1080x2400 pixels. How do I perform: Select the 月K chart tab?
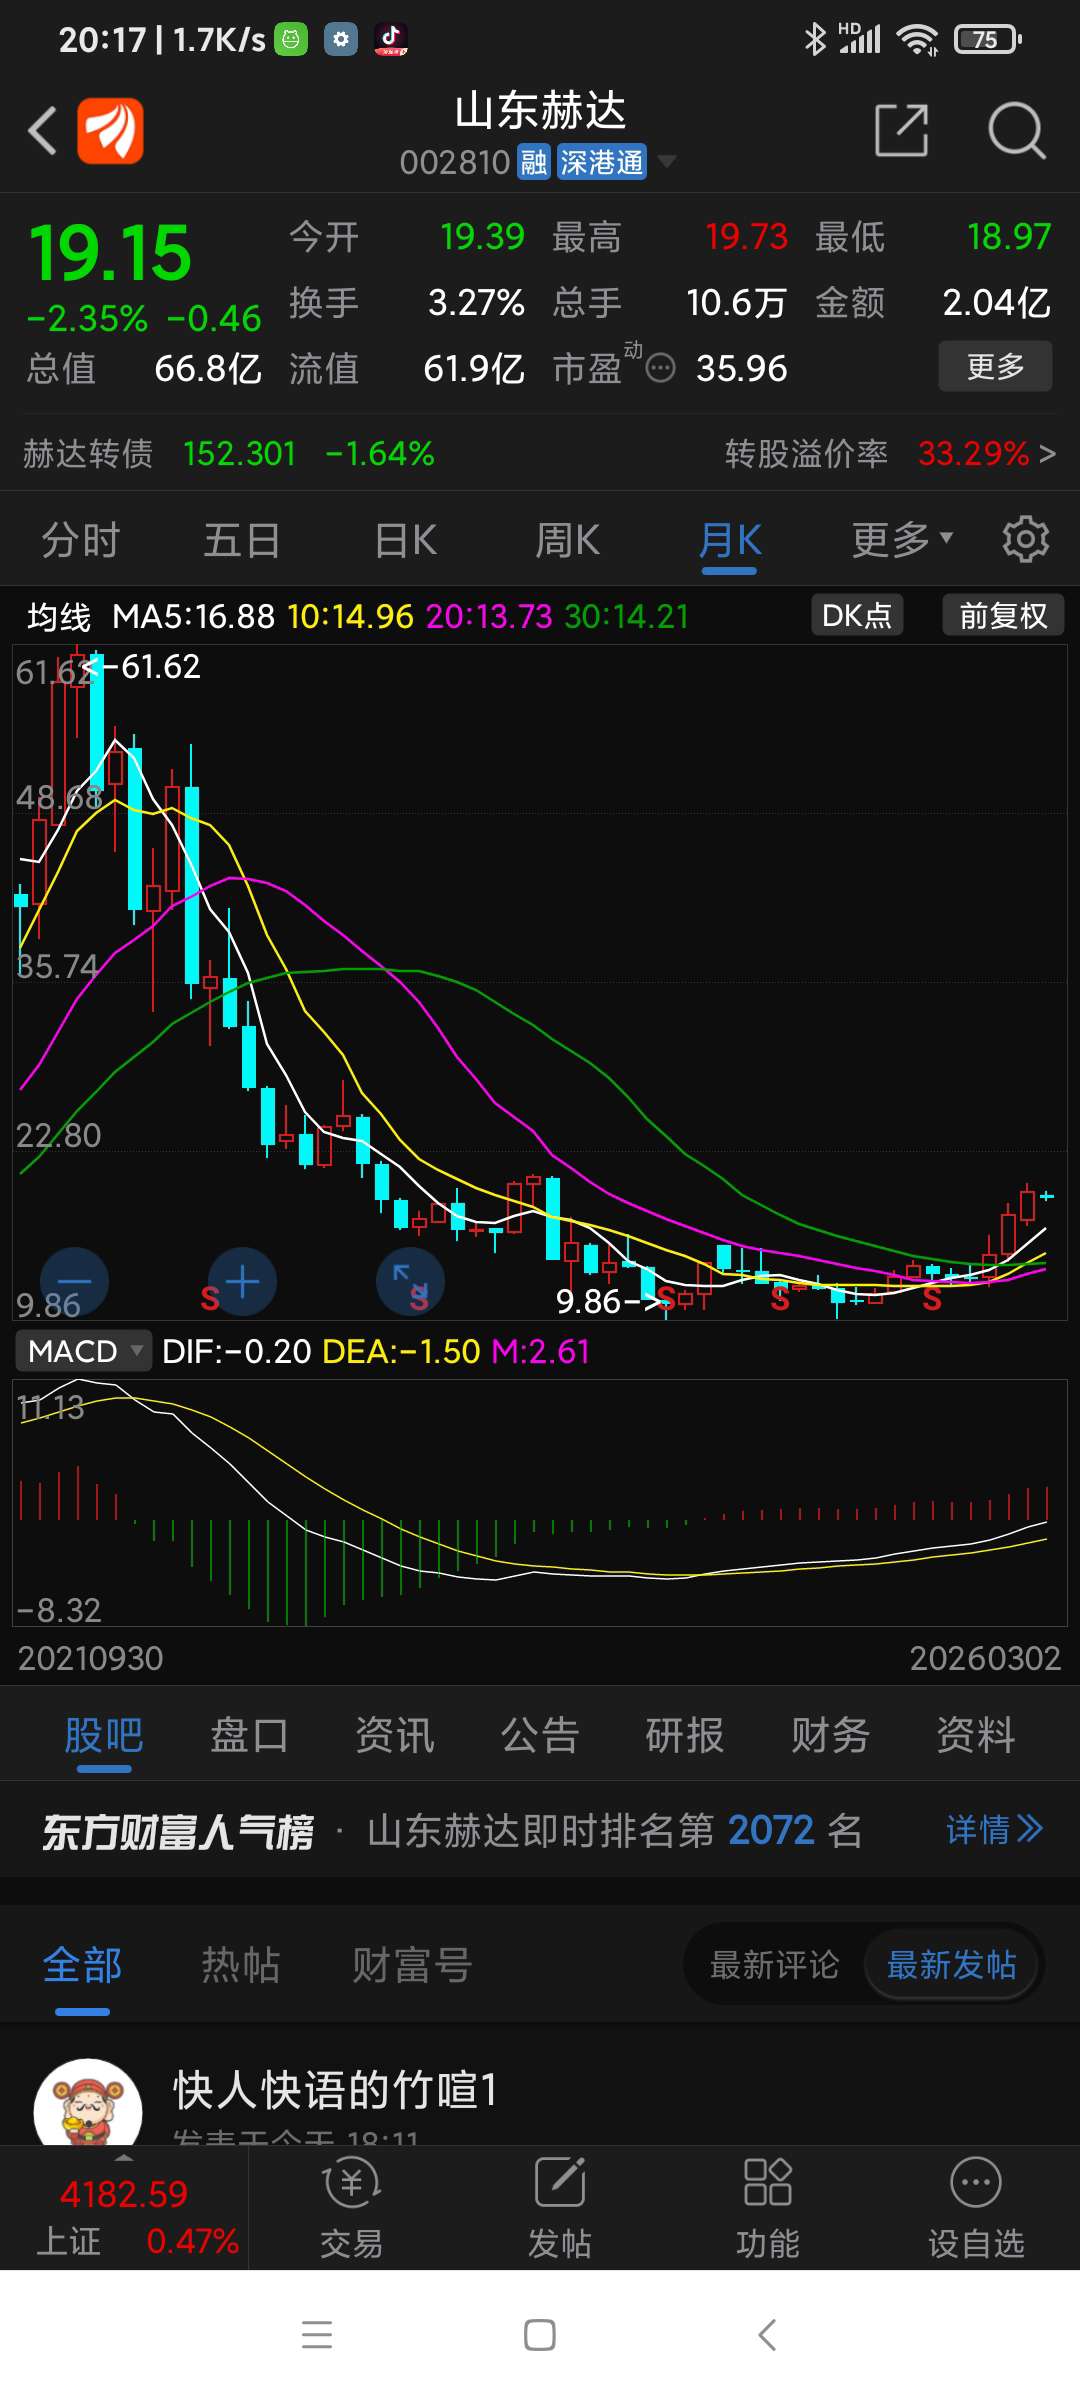coord(730,540)
